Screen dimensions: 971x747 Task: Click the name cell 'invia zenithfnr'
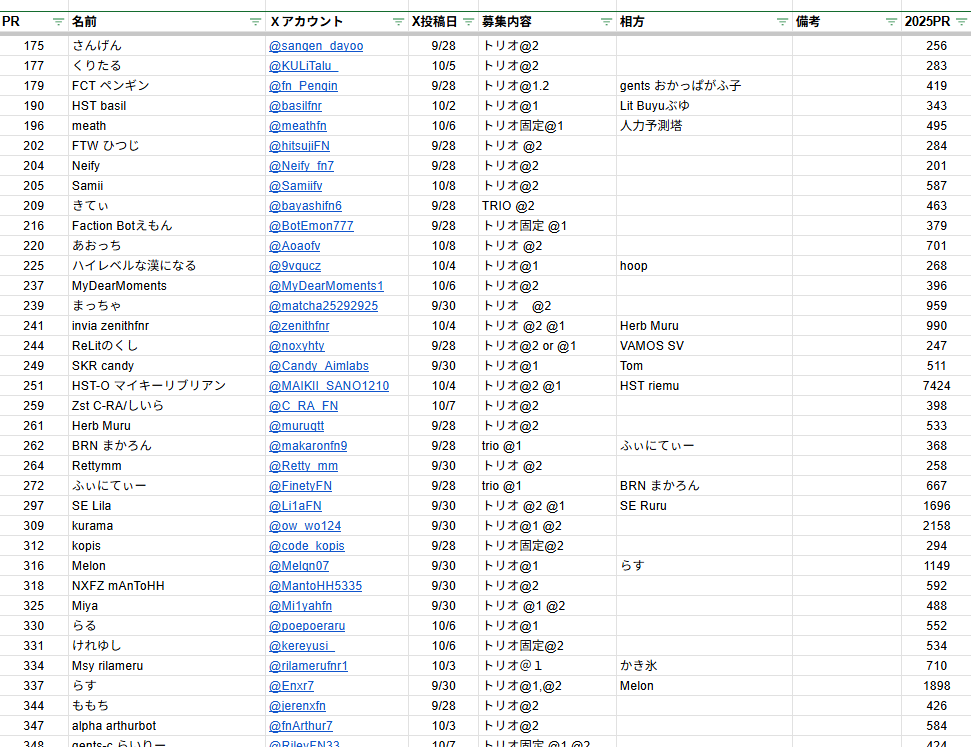tap(167, 326)
